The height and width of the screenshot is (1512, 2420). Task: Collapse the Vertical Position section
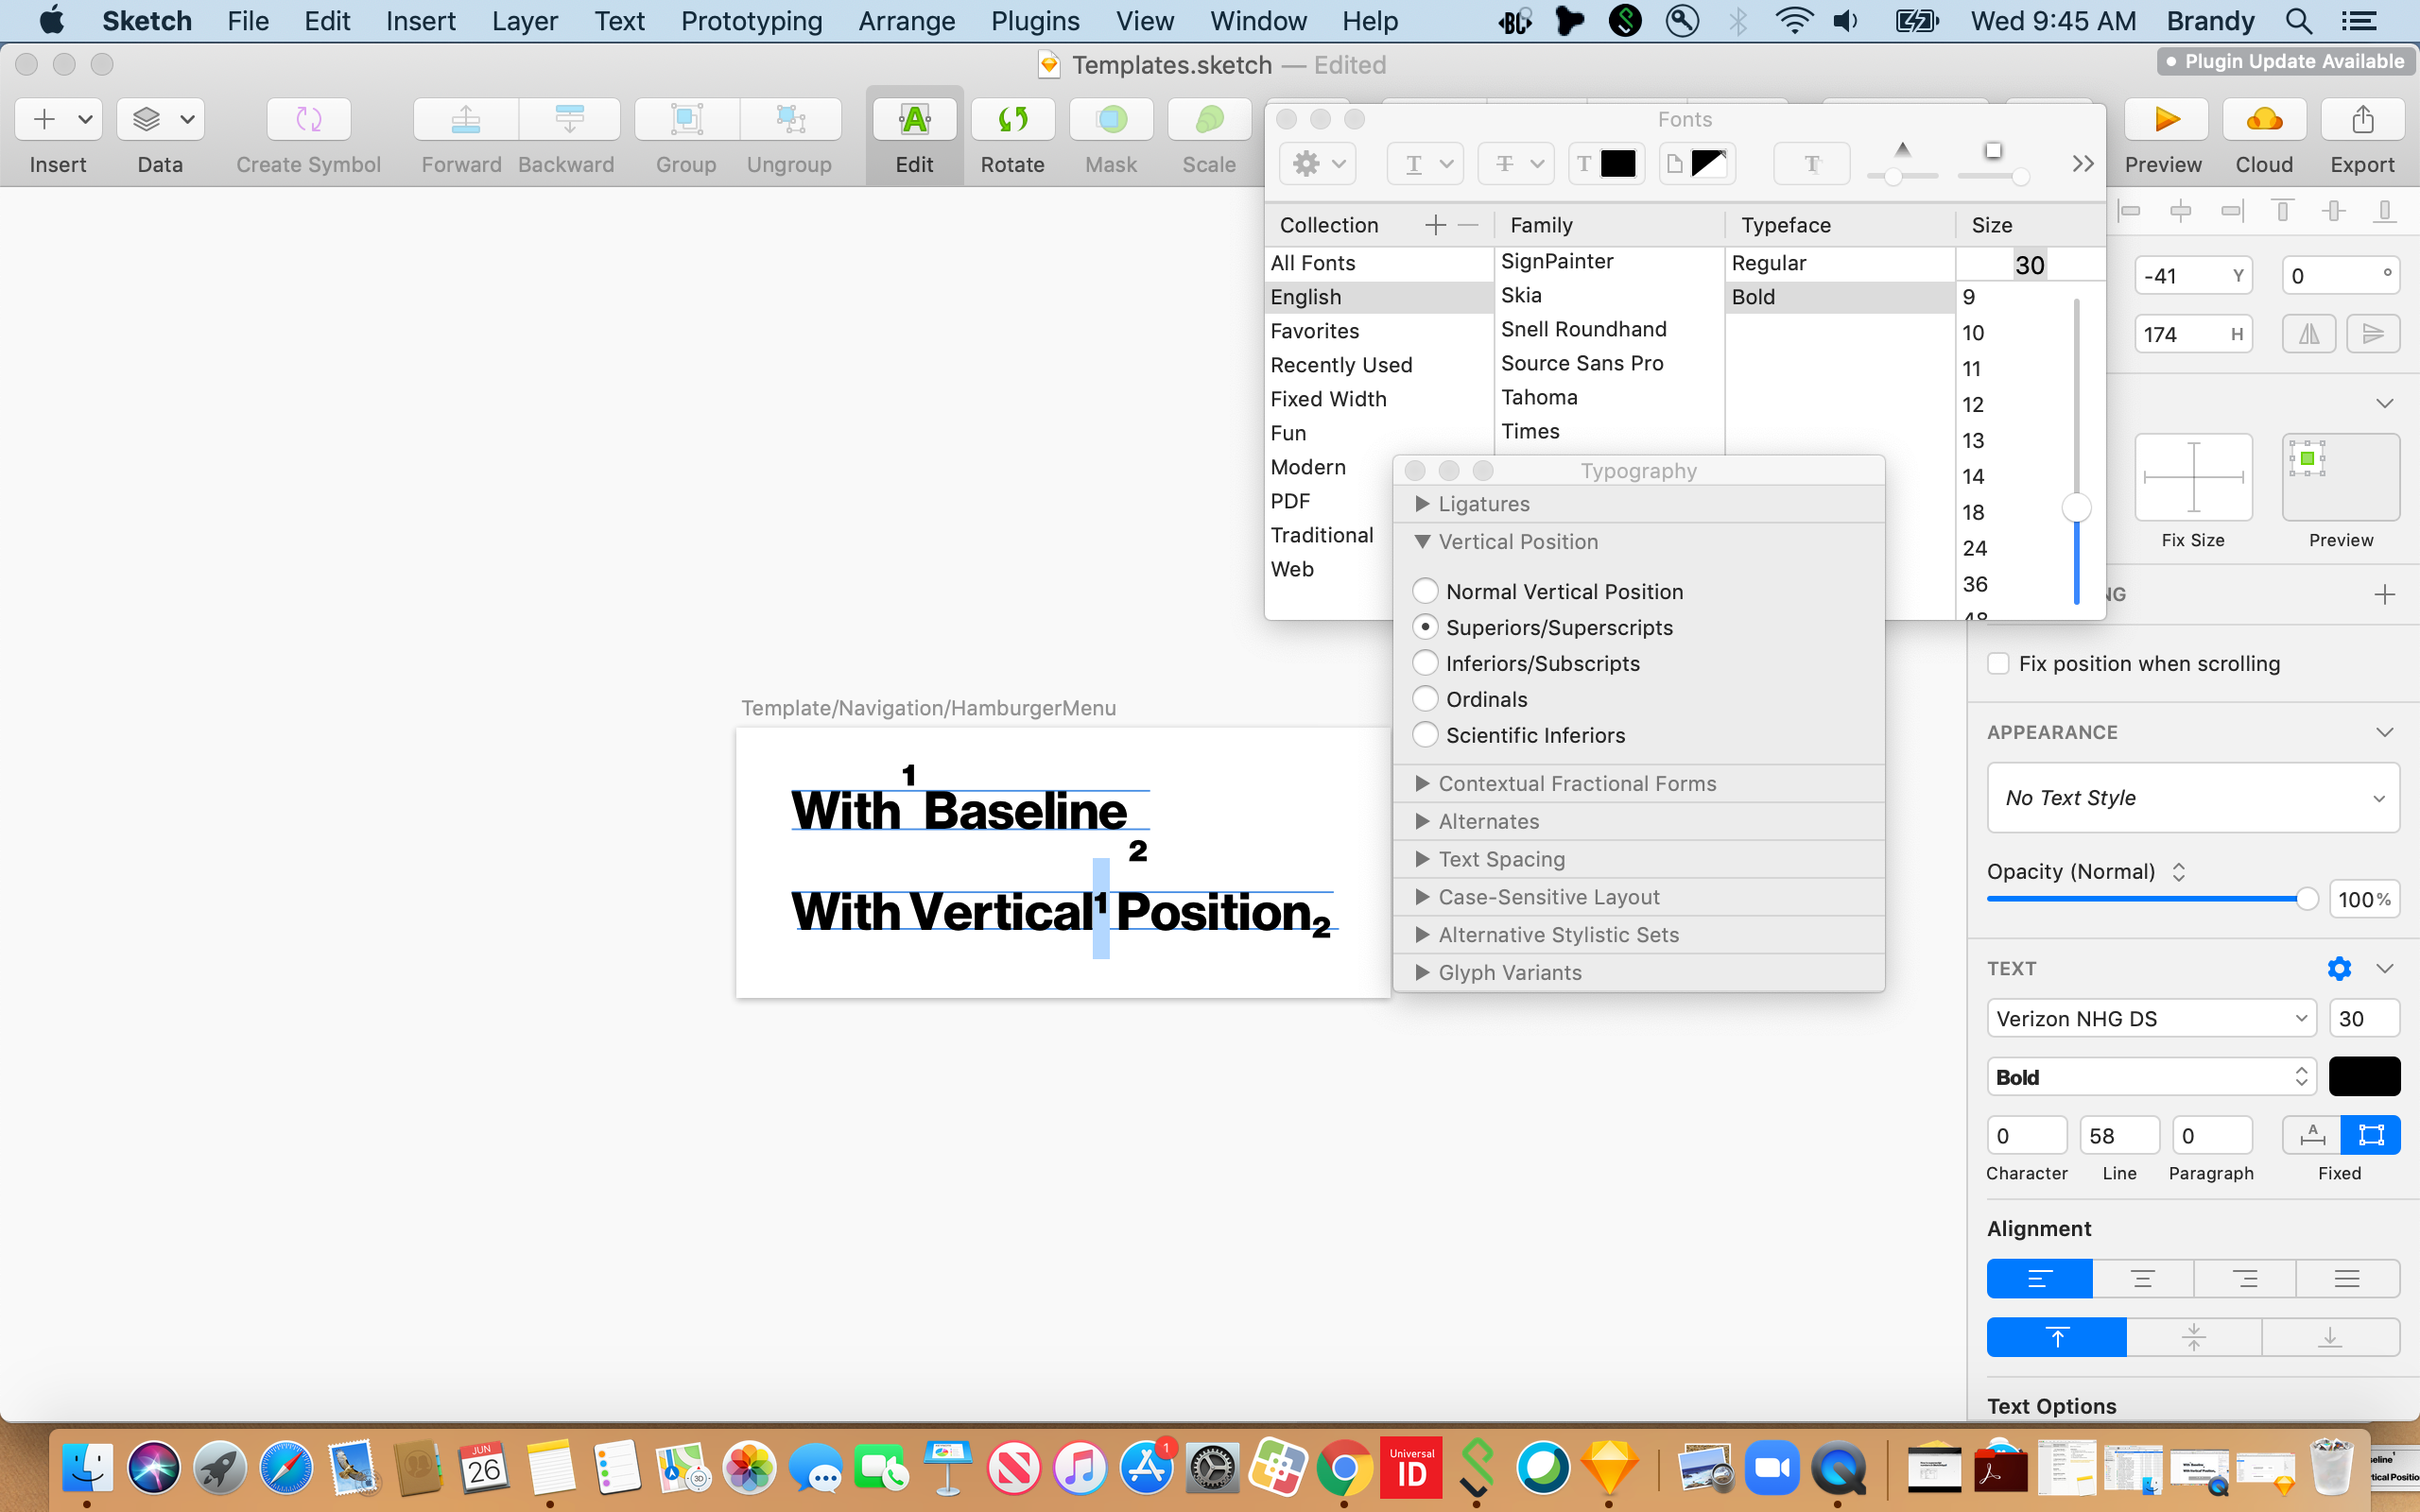pyautogui.click(x=1422, y=542)
